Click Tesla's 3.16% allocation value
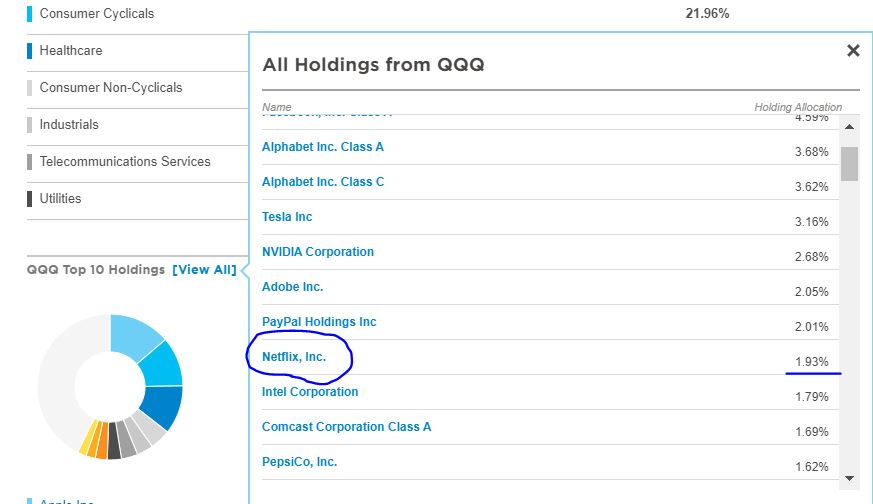873x504 pixels. click(x=811, y=222)
